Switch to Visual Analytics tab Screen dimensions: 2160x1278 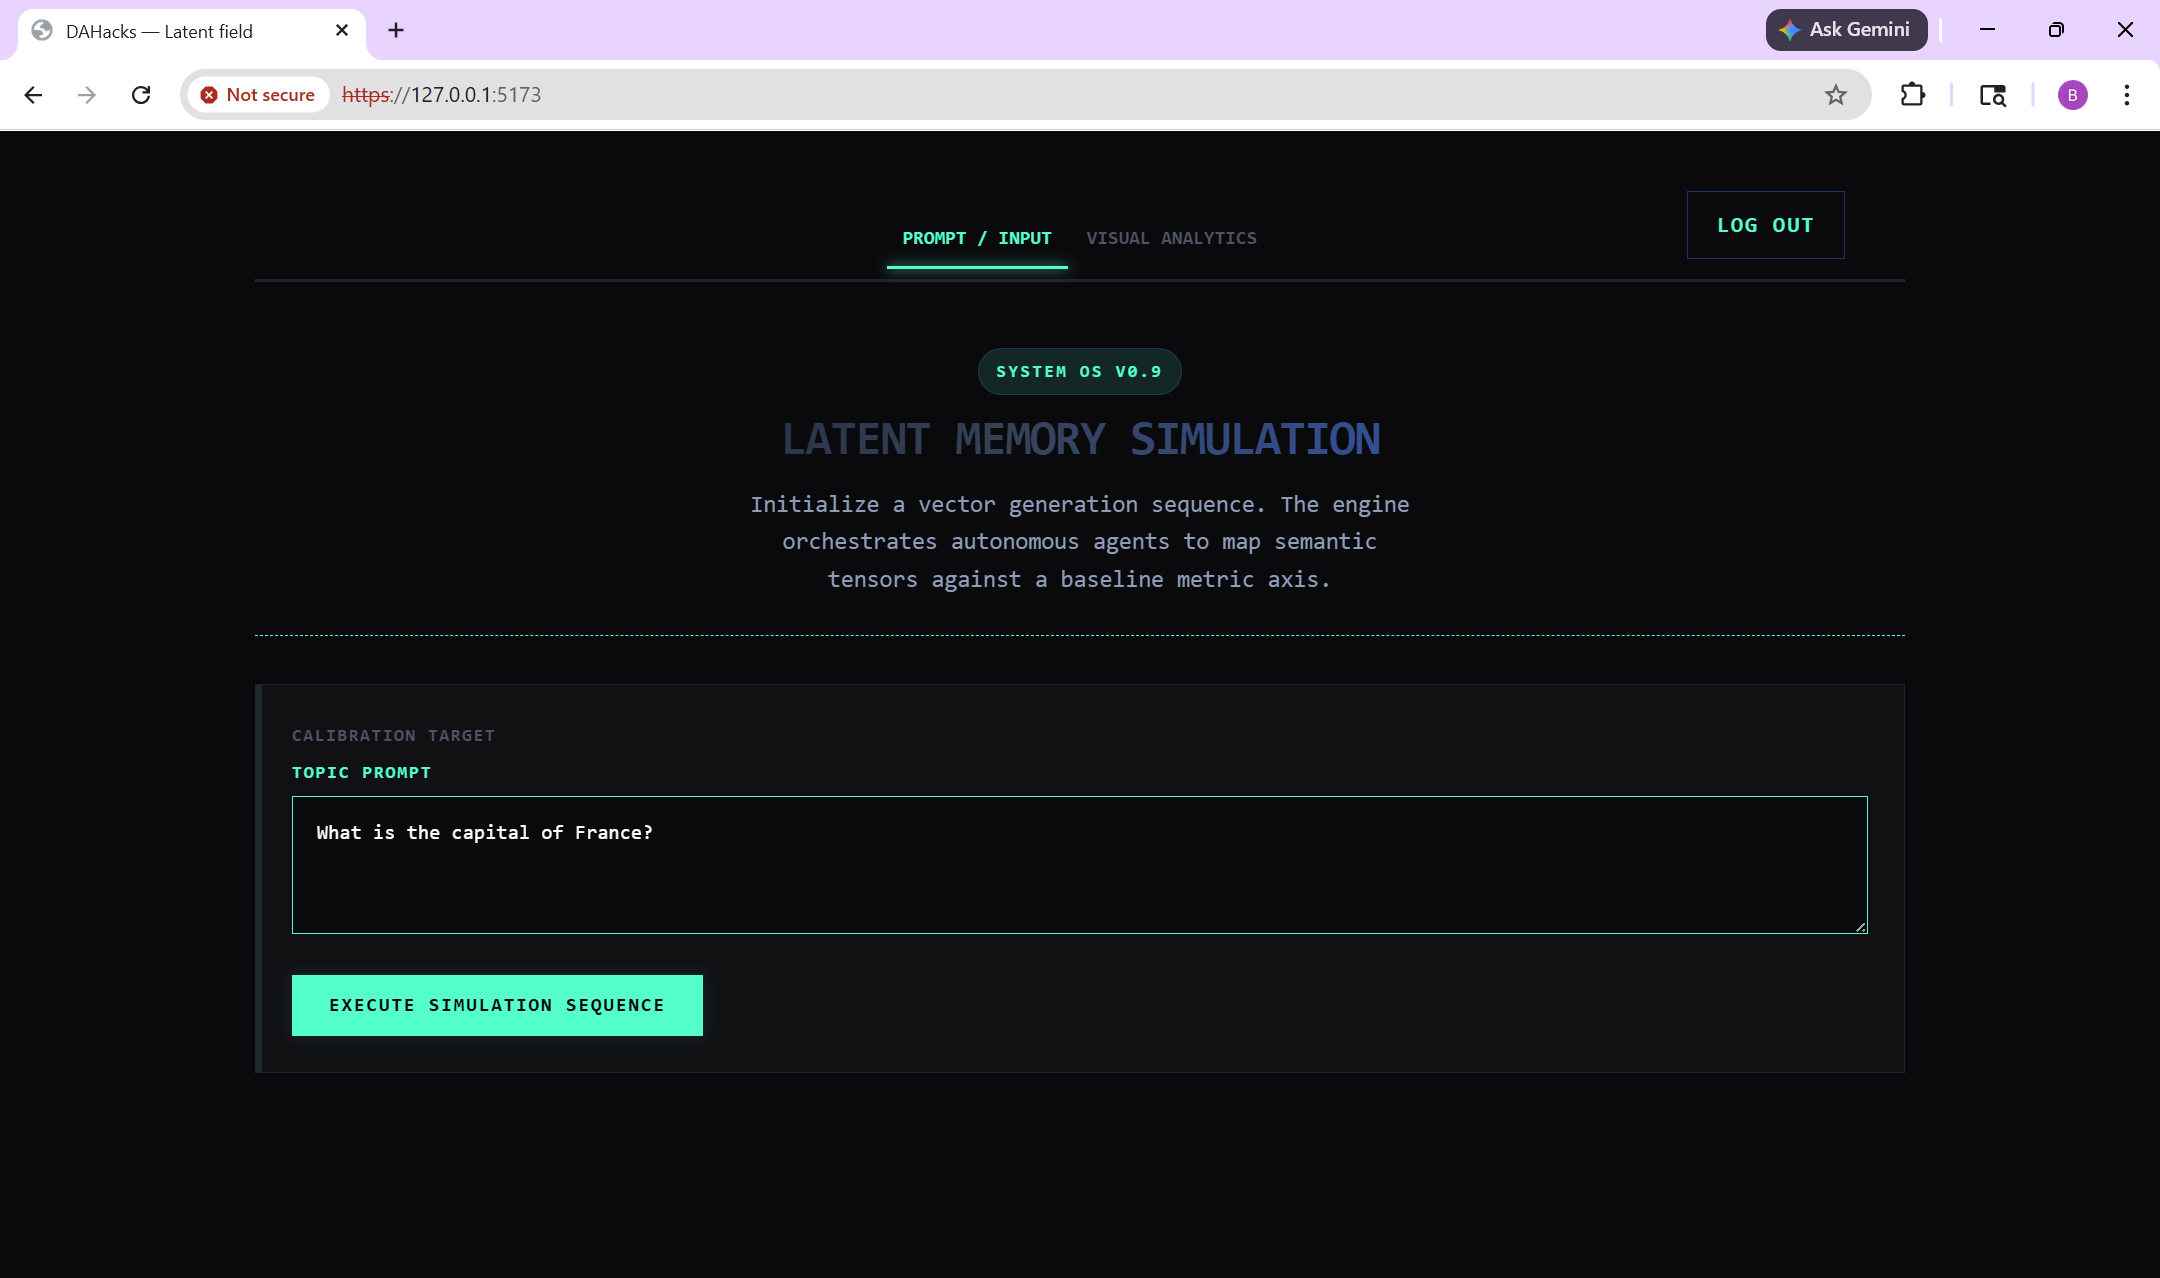point(1171,238)
